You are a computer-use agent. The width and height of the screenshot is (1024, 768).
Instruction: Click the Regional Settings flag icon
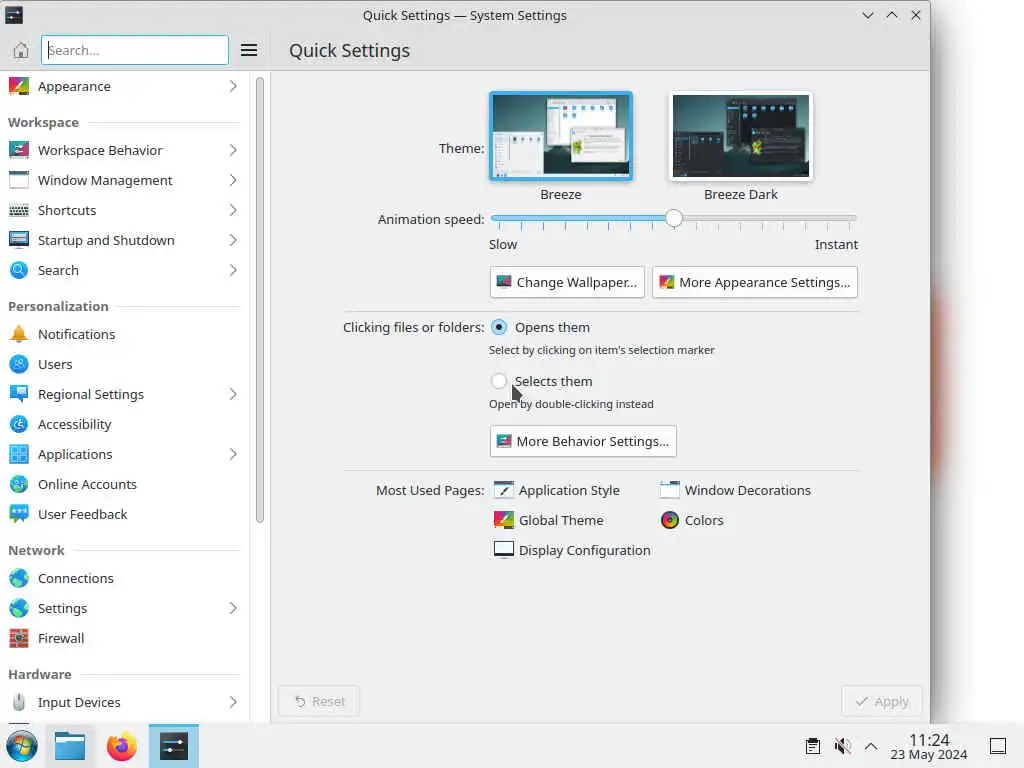tap(19, 394)
